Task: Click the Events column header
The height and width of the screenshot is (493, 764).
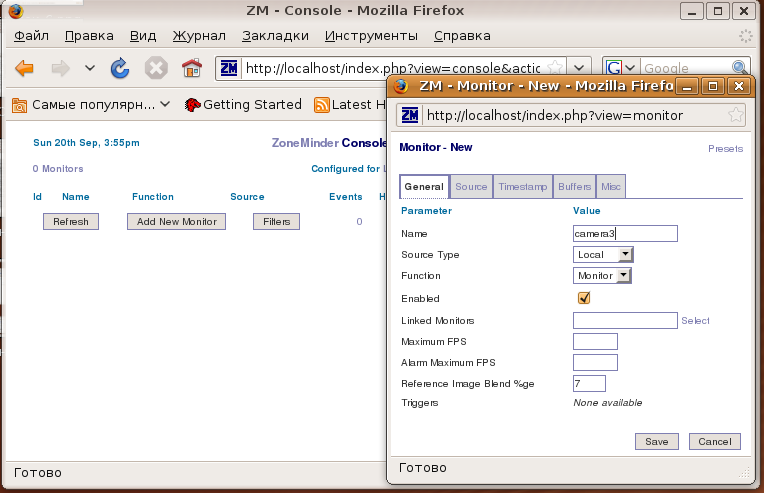Action: (345, 197)
